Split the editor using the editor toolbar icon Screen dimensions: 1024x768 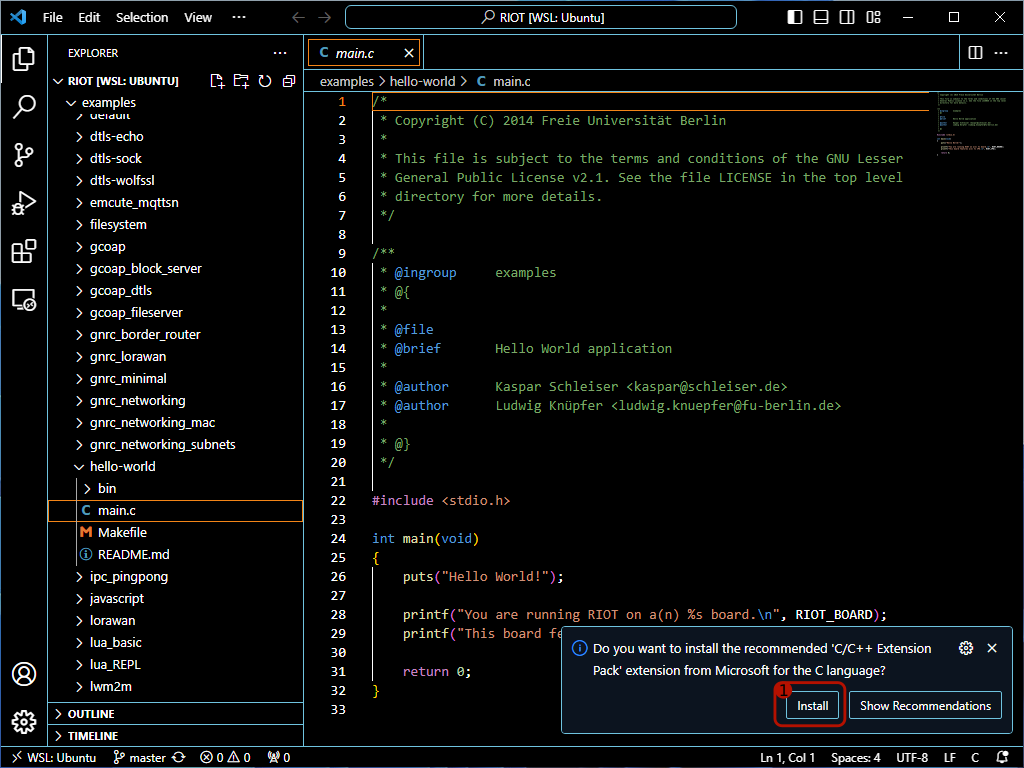(976, 52)
